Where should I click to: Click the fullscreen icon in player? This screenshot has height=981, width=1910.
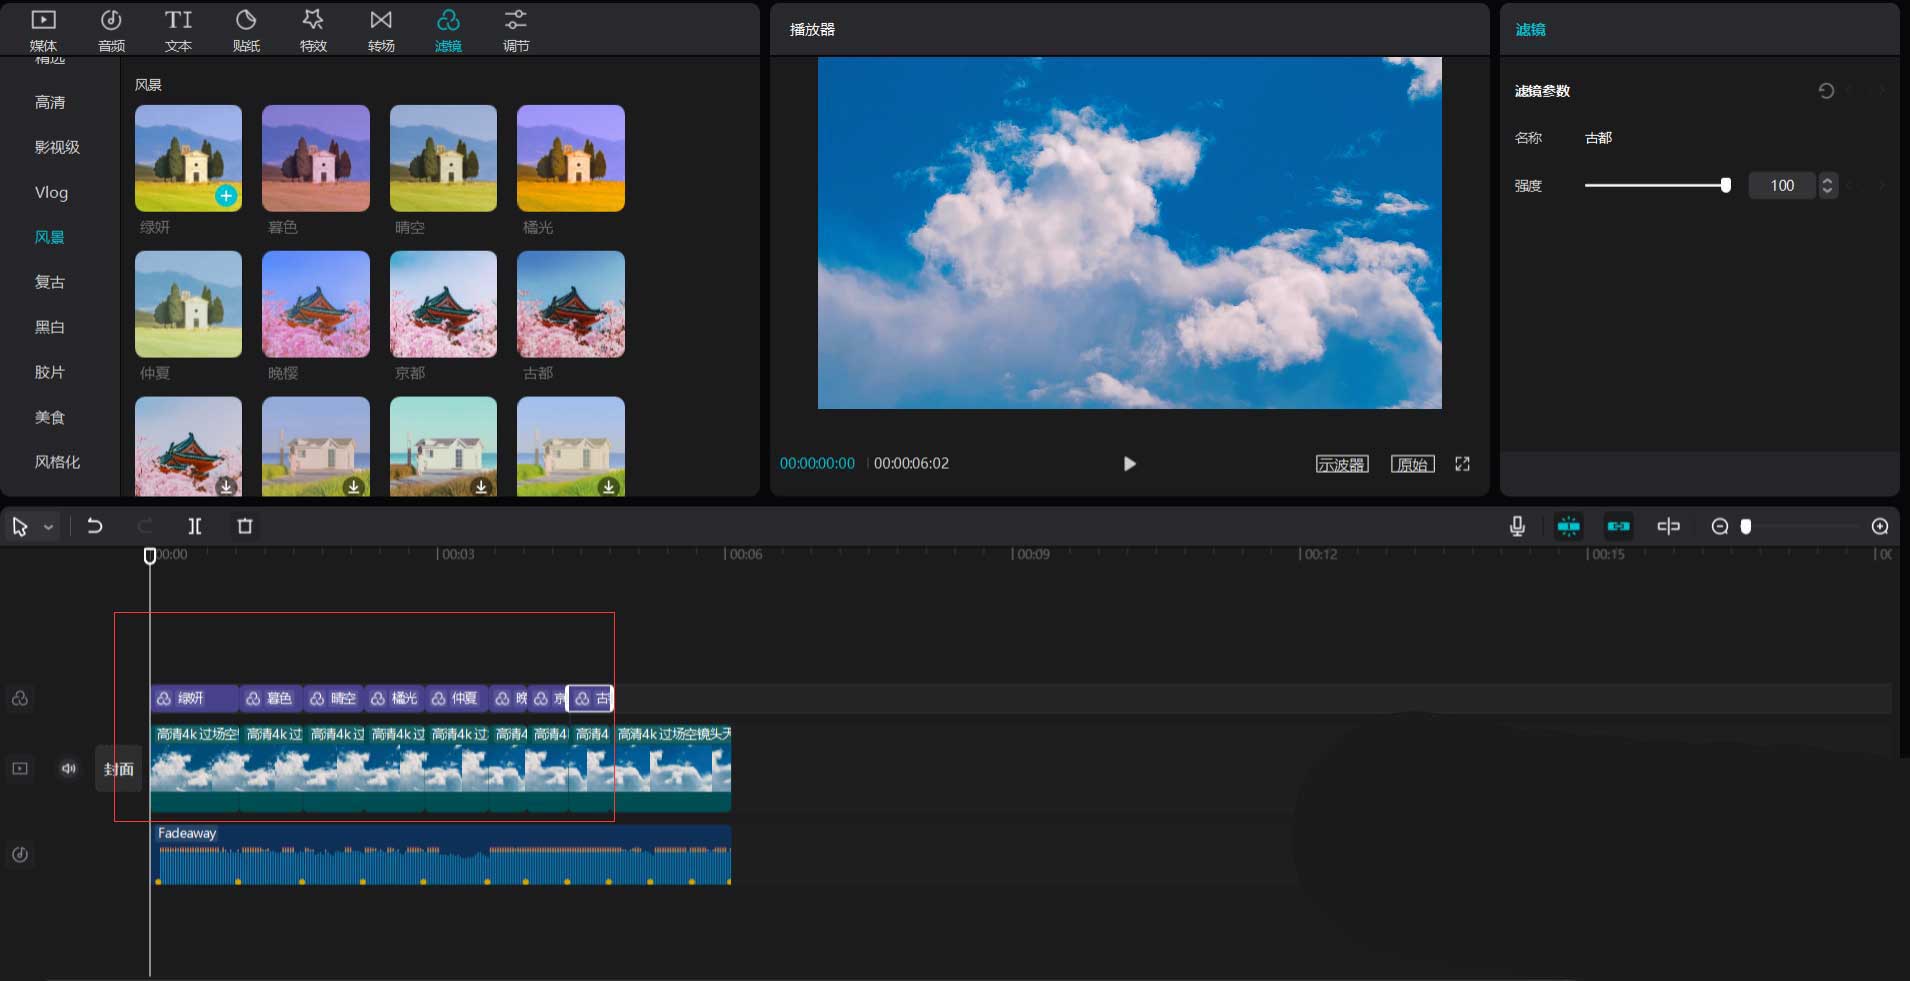(x=1462, y=464)
